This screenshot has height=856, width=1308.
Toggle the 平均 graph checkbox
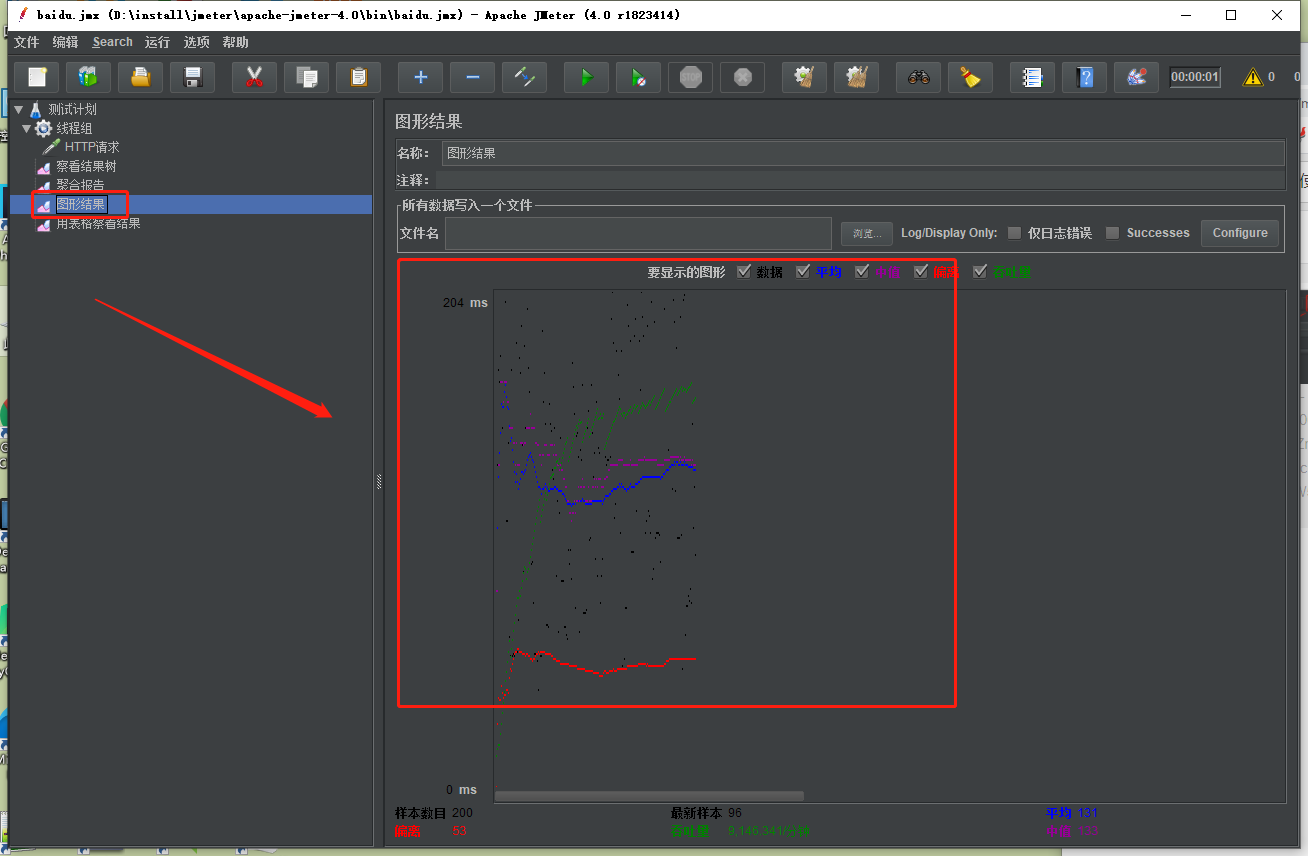click(803, 271)
